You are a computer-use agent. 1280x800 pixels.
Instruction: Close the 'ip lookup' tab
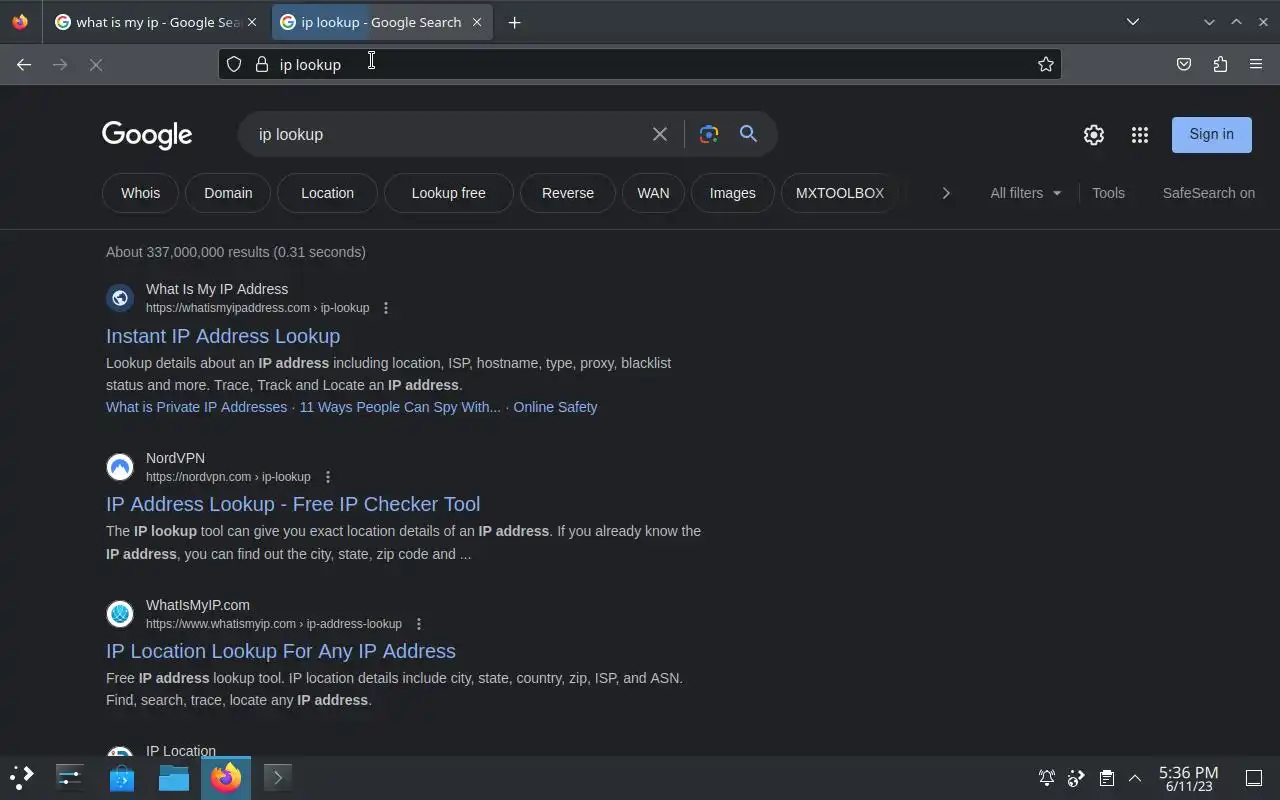click(x=477, y=22)
